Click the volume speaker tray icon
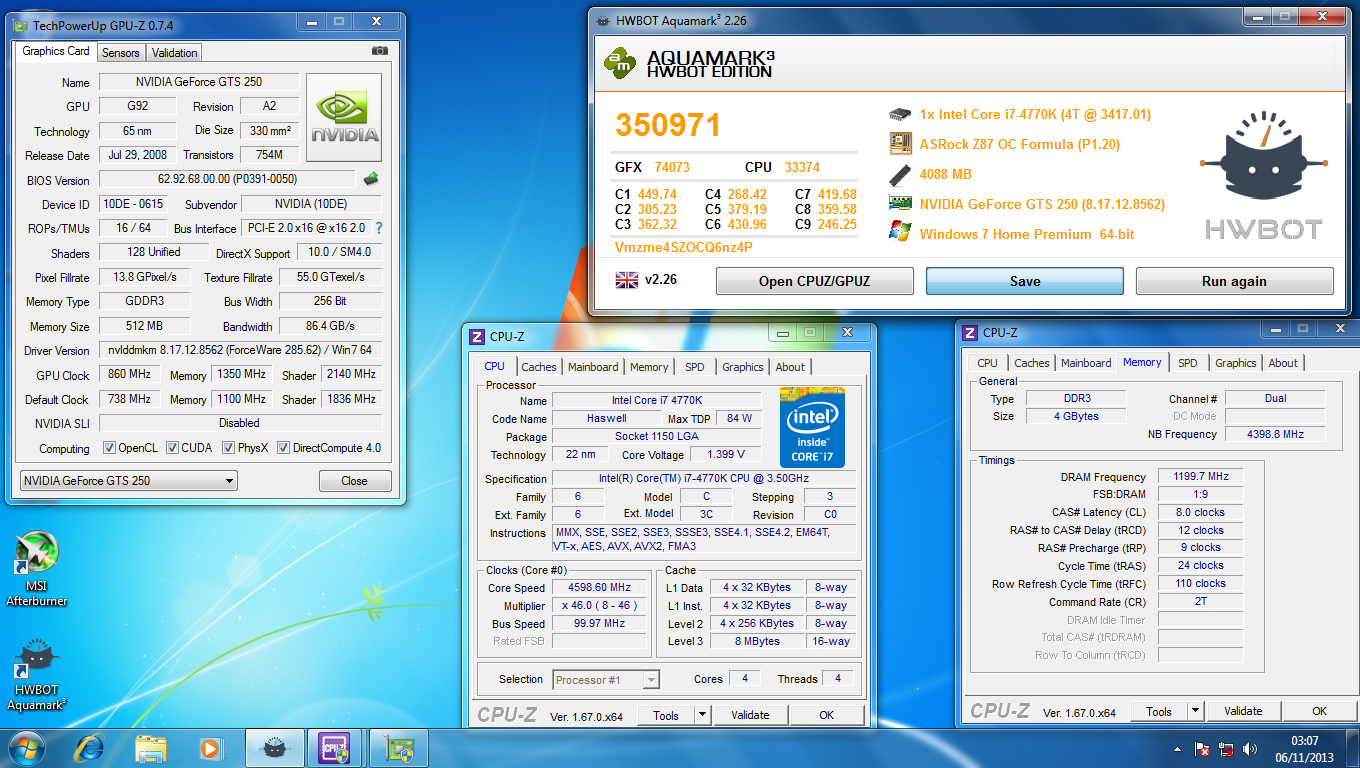Image resolution: width=1360 pixels, height=768 pixels. coord(1249,748)
